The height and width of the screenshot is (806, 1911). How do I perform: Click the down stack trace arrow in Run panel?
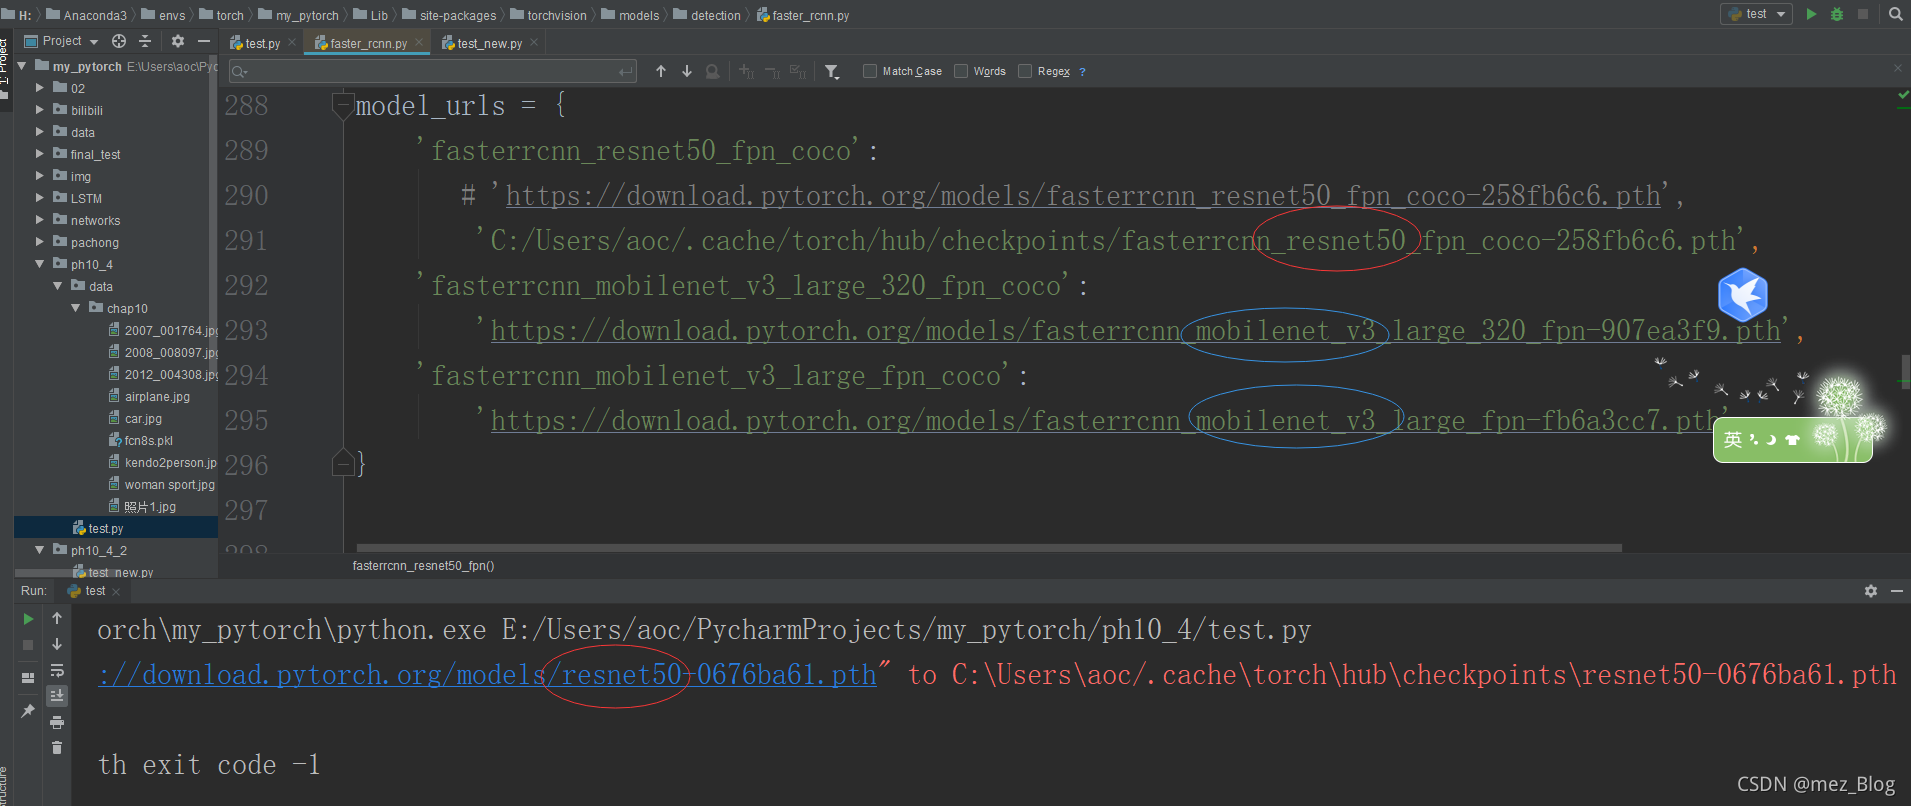(57, 644)
